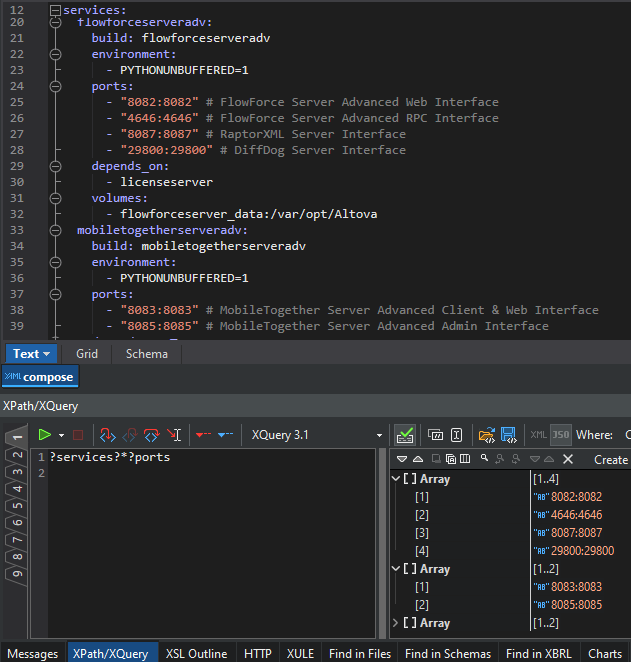Open an expression file with the folder icon
Viewport: 631px width, 662px height.
click(x=487, y=435)
